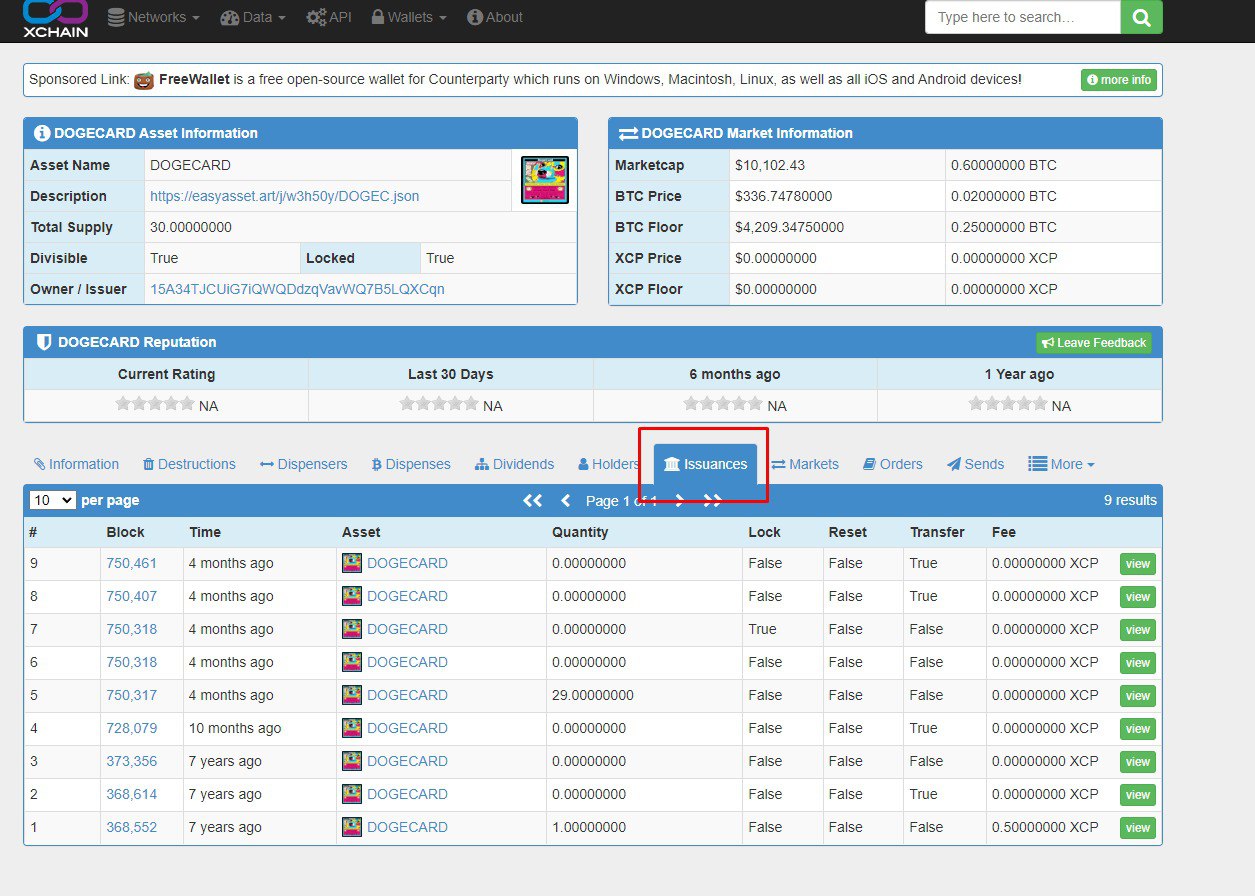The width and height of the screenshot is (1255, 896).
Task: Open the per page count selector
Action: [53, 500]
